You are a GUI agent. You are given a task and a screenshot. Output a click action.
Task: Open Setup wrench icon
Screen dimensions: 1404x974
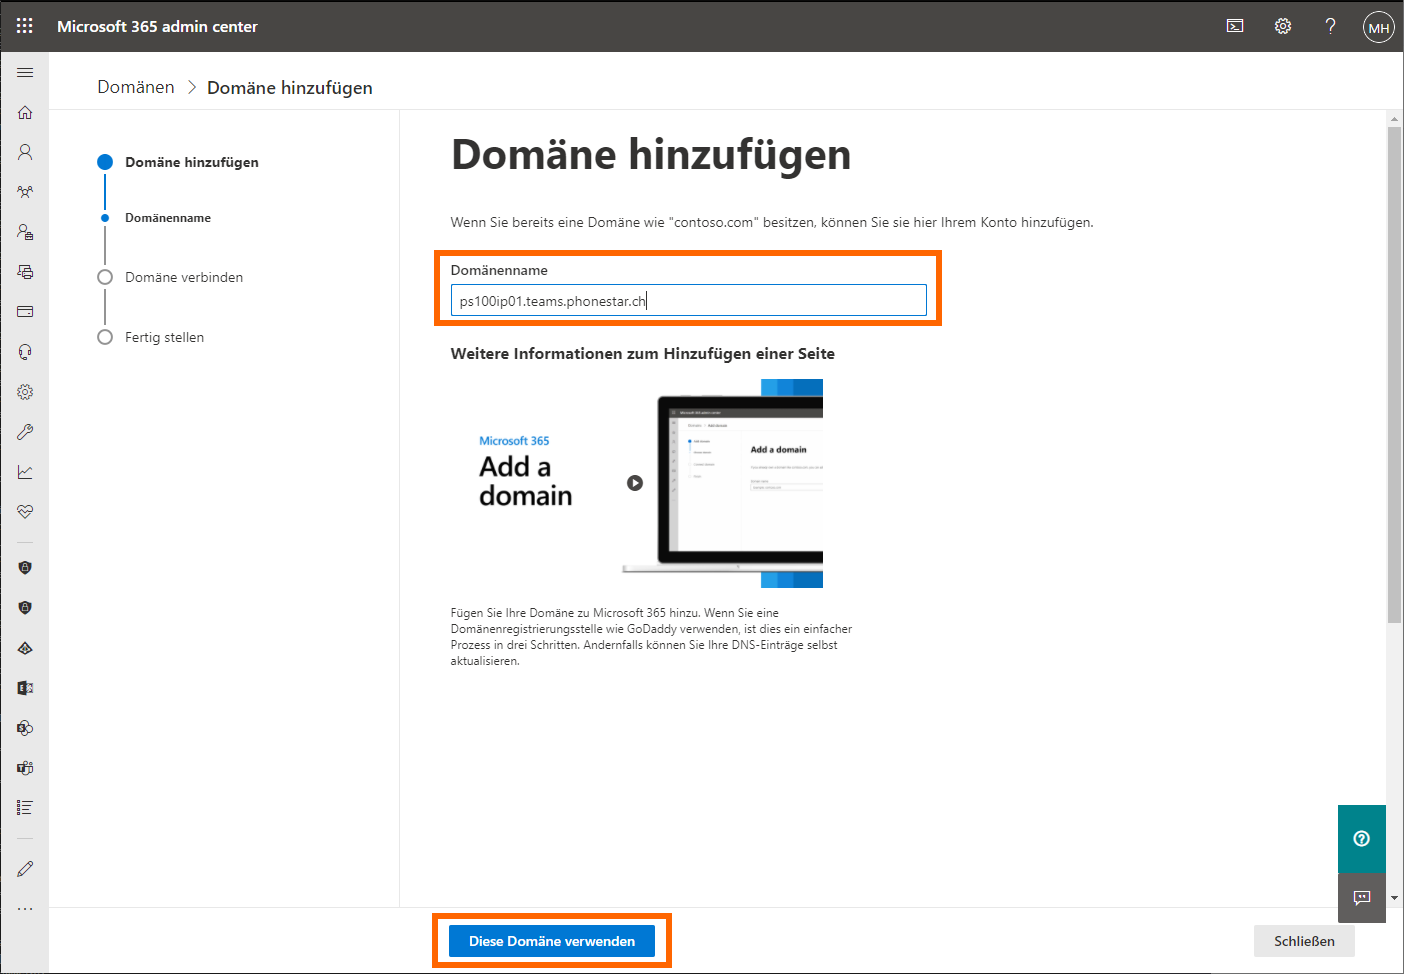pyautogui.click(x=25, y=432)
